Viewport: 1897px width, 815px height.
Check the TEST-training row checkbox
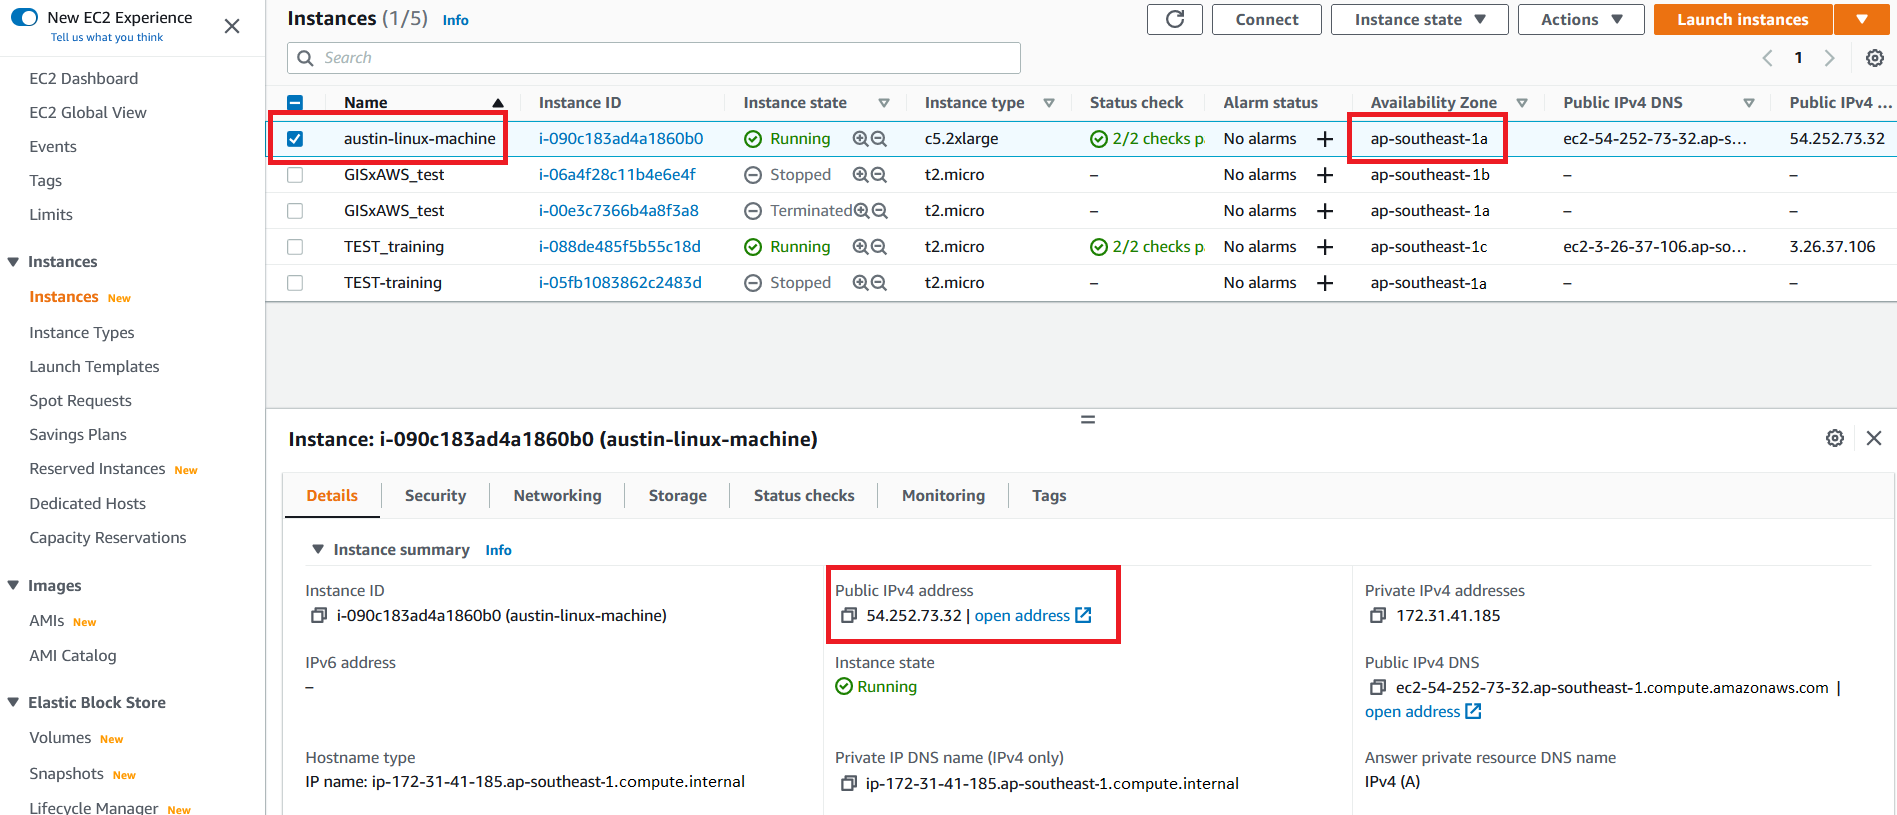[295, 283]
